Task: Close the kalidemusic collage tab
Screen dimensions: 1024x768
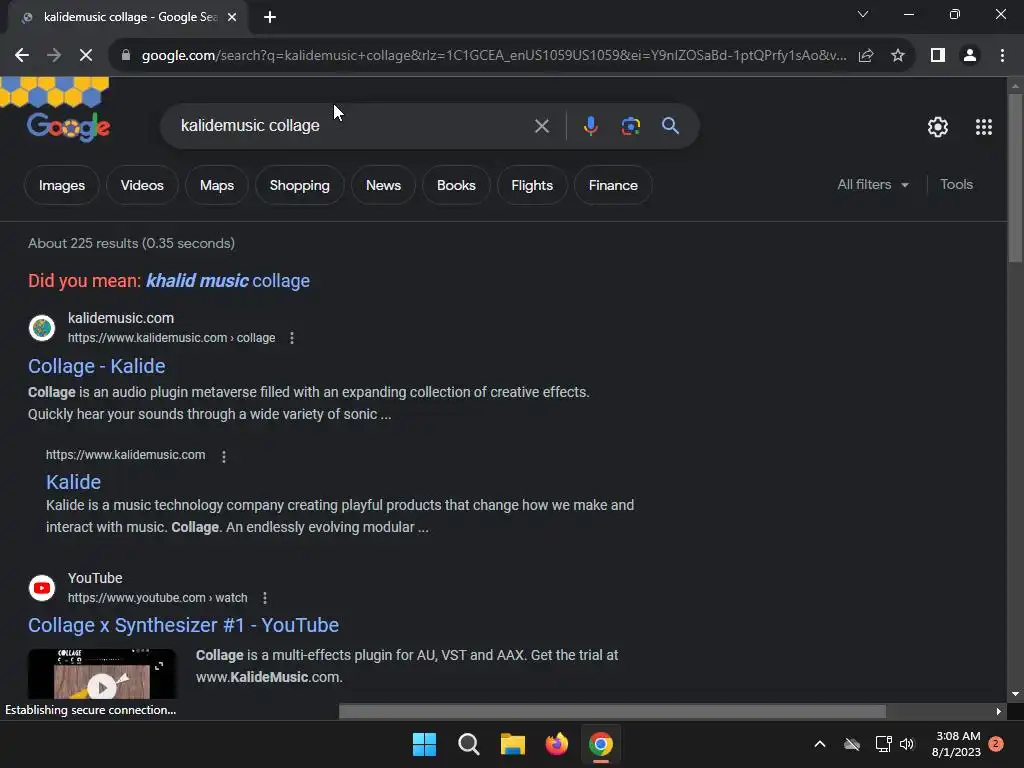Action: point(232,17)
